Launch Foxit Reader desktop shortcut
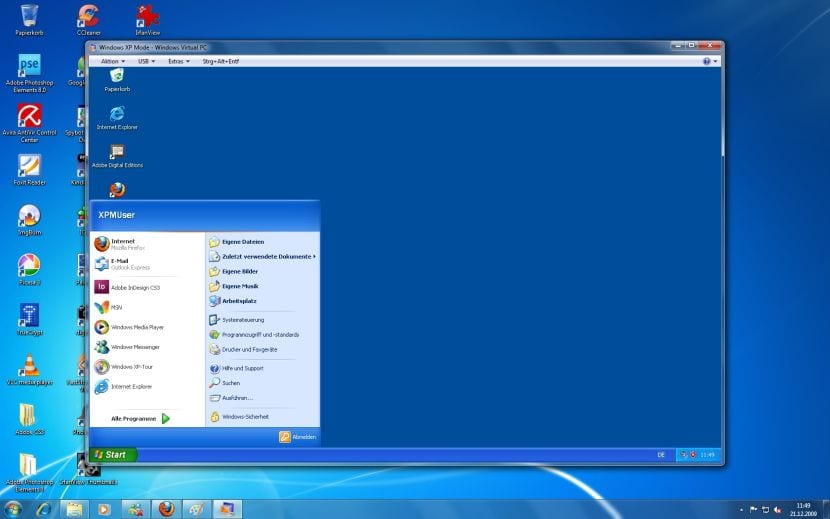 pos(29,169)
